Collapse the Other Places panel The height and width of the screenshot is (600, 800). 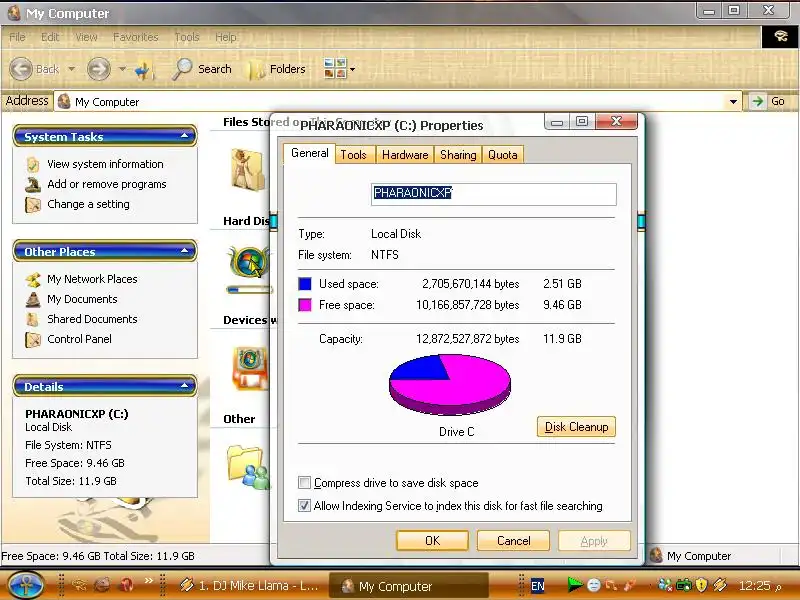coord(185,251)
